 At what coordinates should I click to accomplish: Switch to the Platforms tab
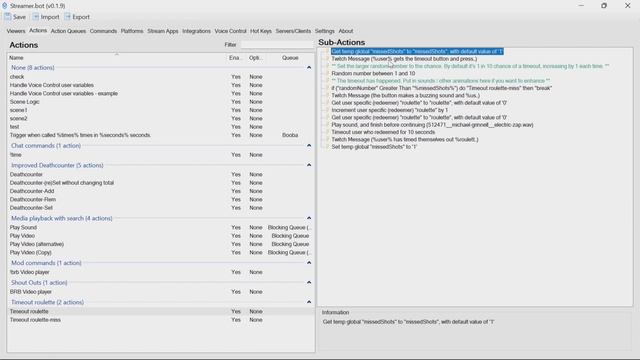tap(132, 31)
